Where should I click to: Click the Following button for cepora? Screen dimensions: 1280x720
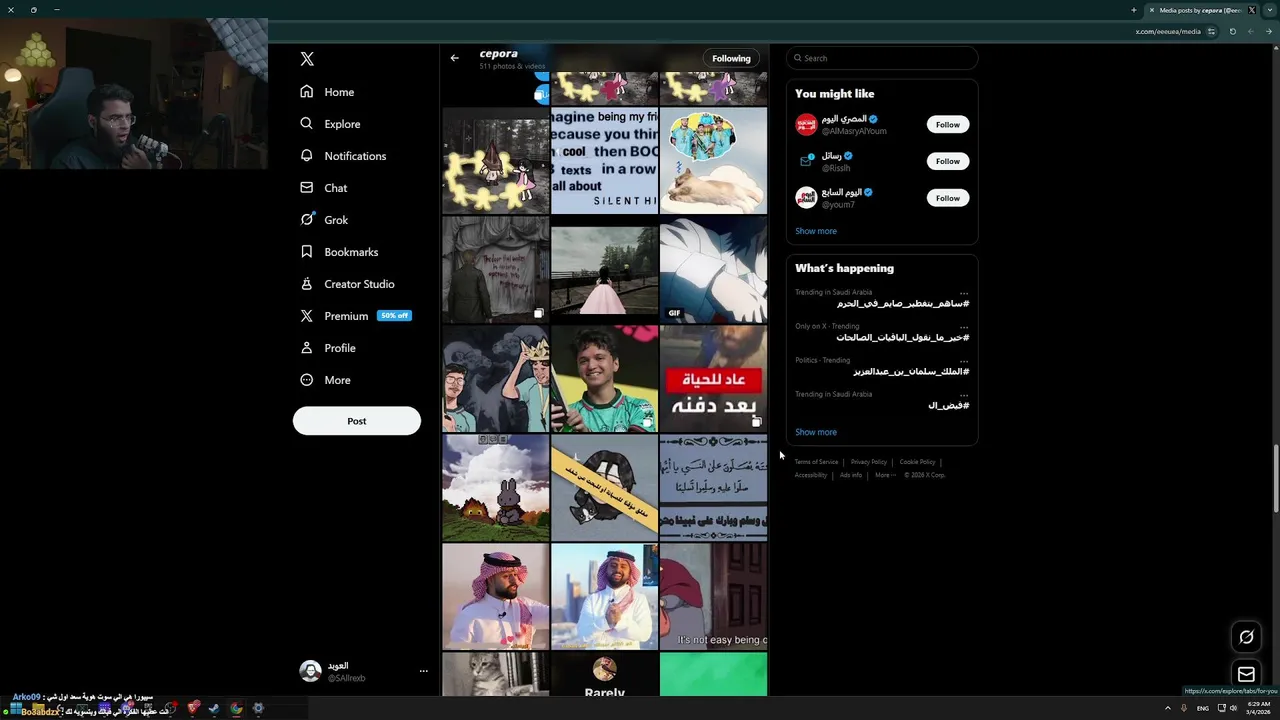pos(731,58)
